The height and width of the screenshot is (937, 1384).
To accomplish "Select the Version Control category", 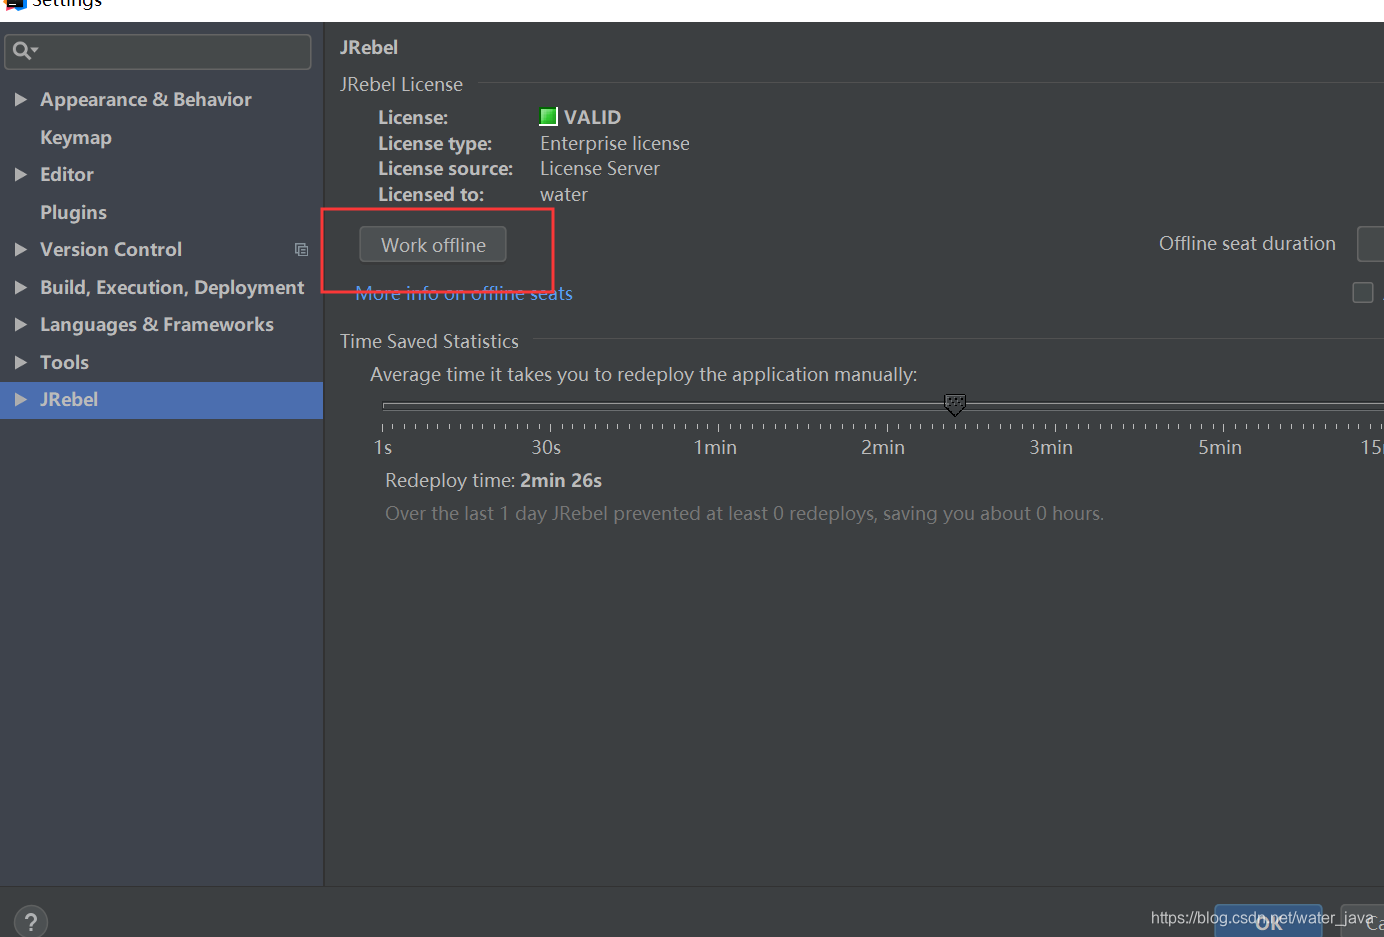I will [111, 249].
